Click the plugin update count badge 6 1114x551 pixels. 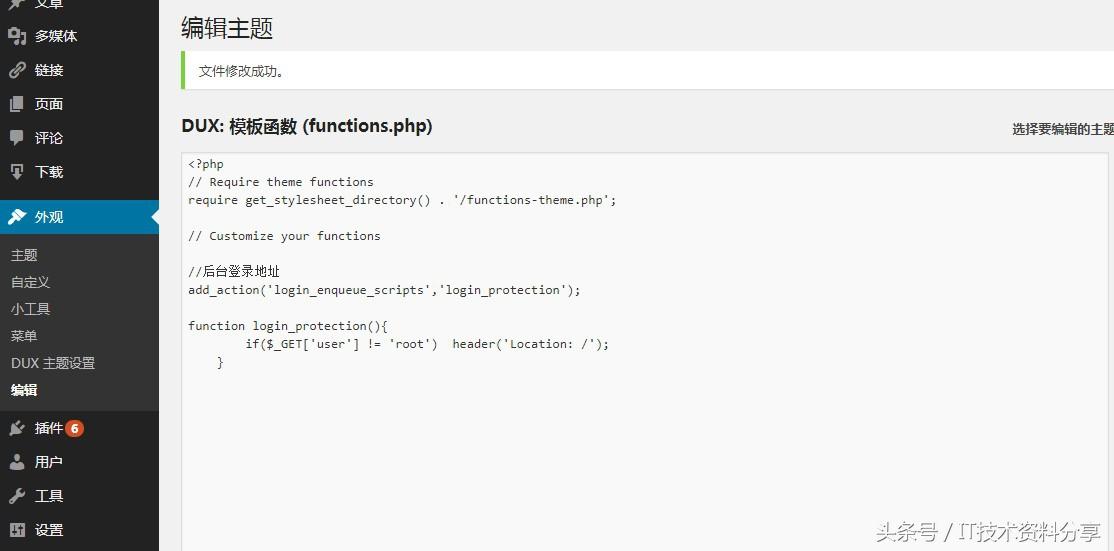(75, 428)
